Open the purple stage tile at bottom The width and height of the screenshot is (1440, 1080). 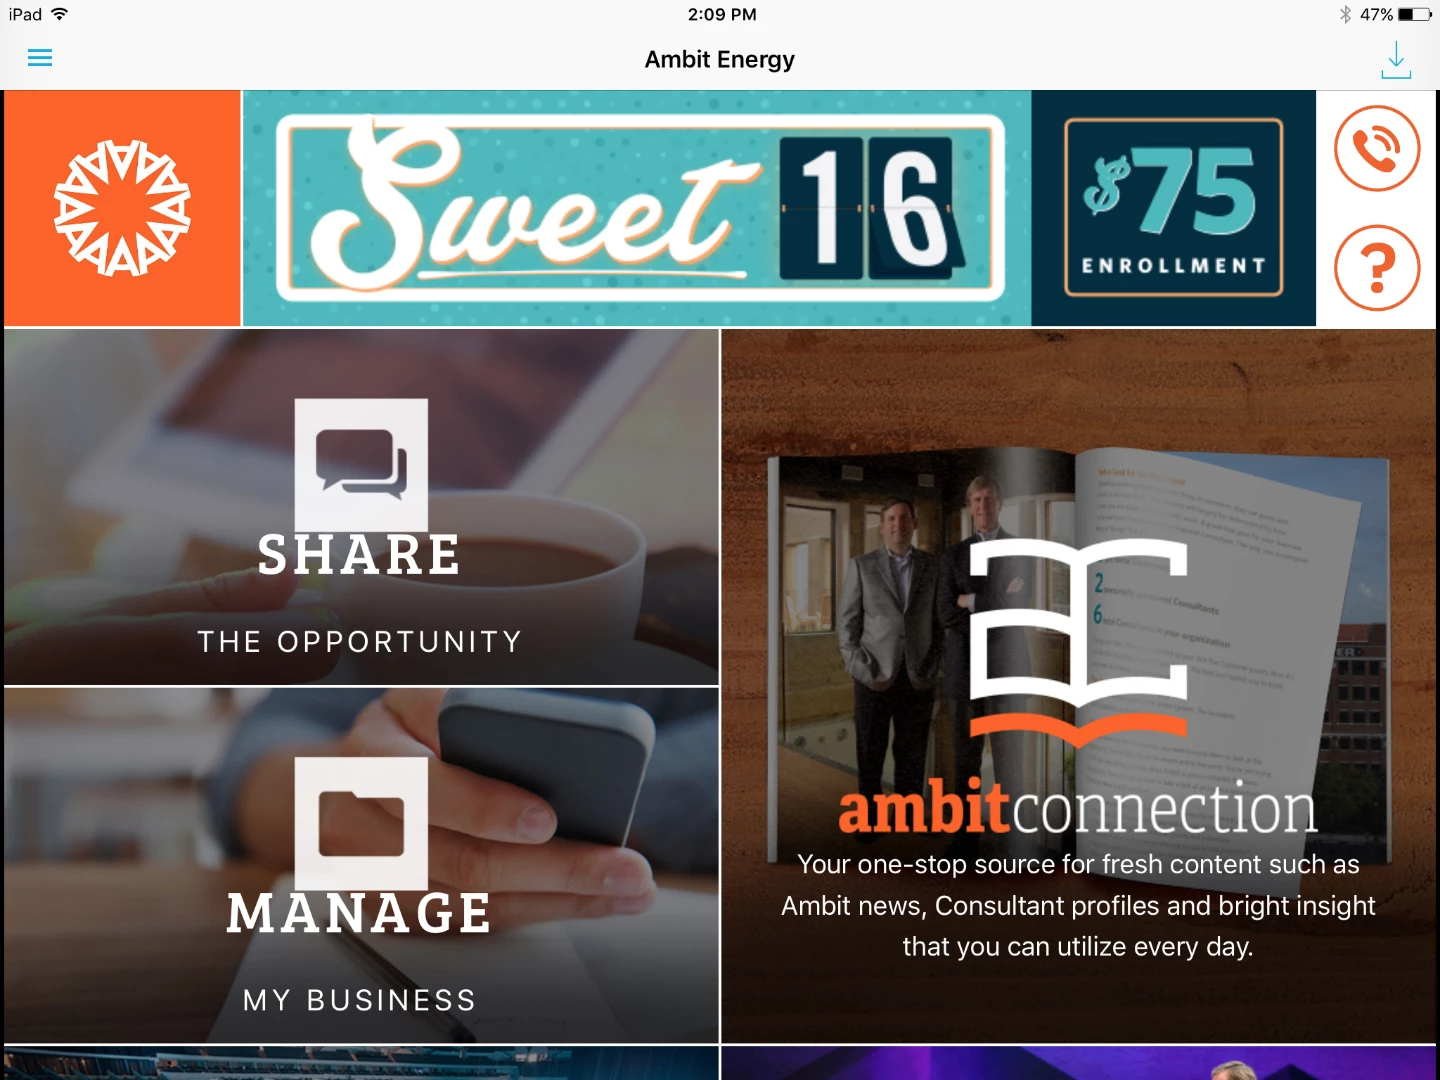(x=1078, y=1063)
